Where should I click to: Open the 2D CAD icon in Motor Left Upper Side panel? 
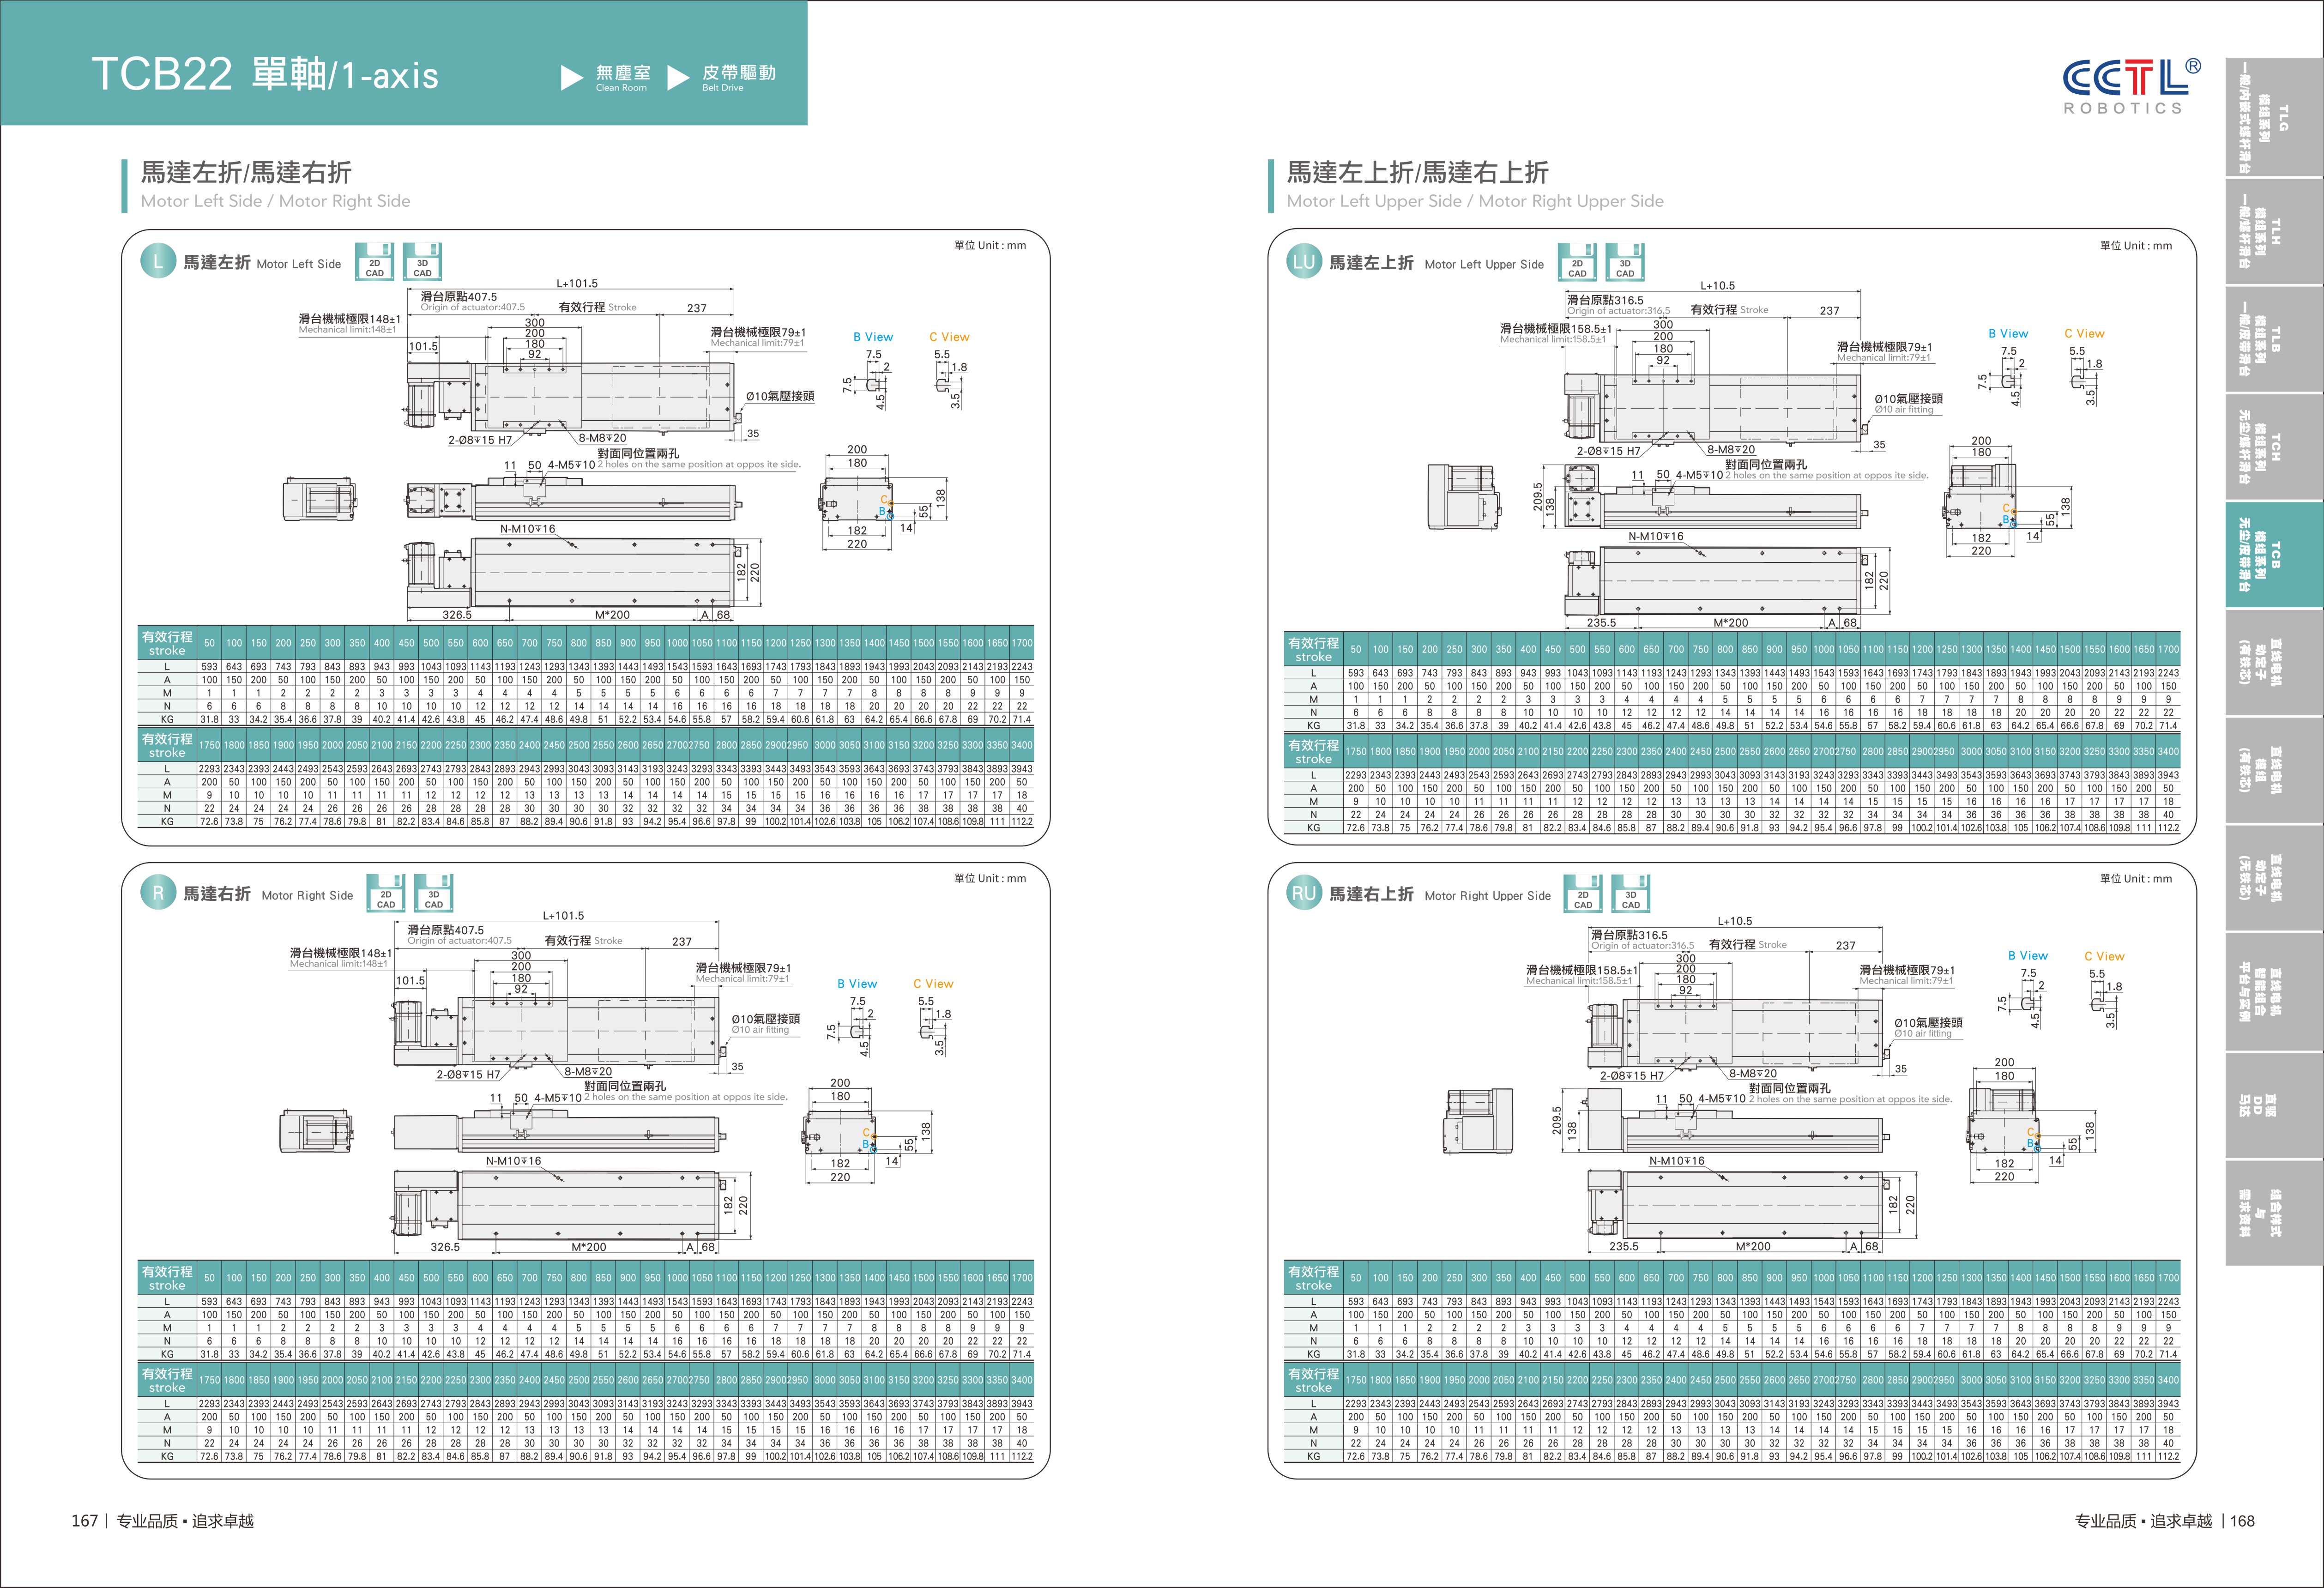pos(1577,262)
